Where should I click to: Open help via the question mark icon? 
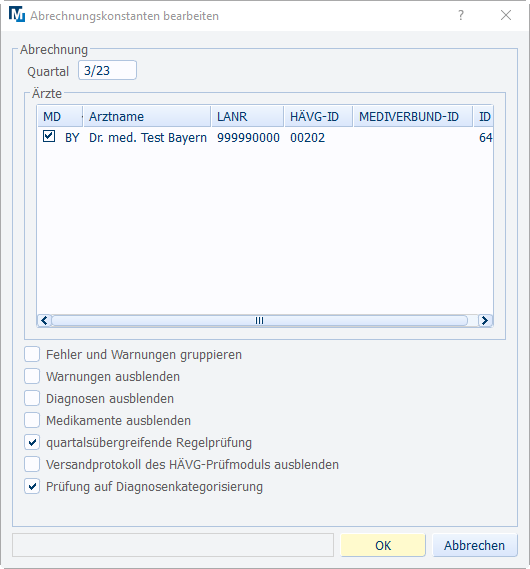[x=461, y=15]
